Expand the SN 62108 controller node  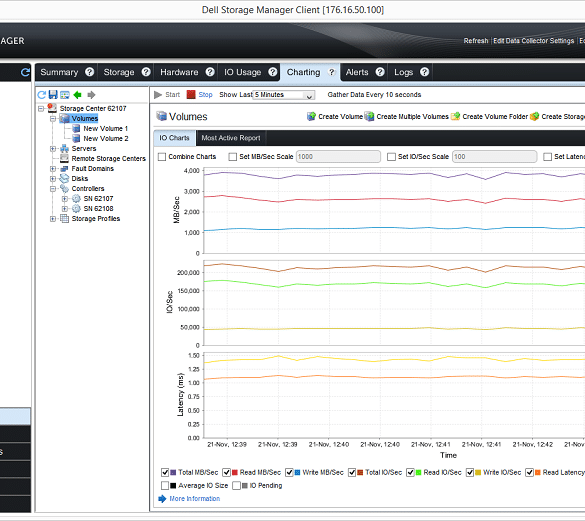pos(65,209)
